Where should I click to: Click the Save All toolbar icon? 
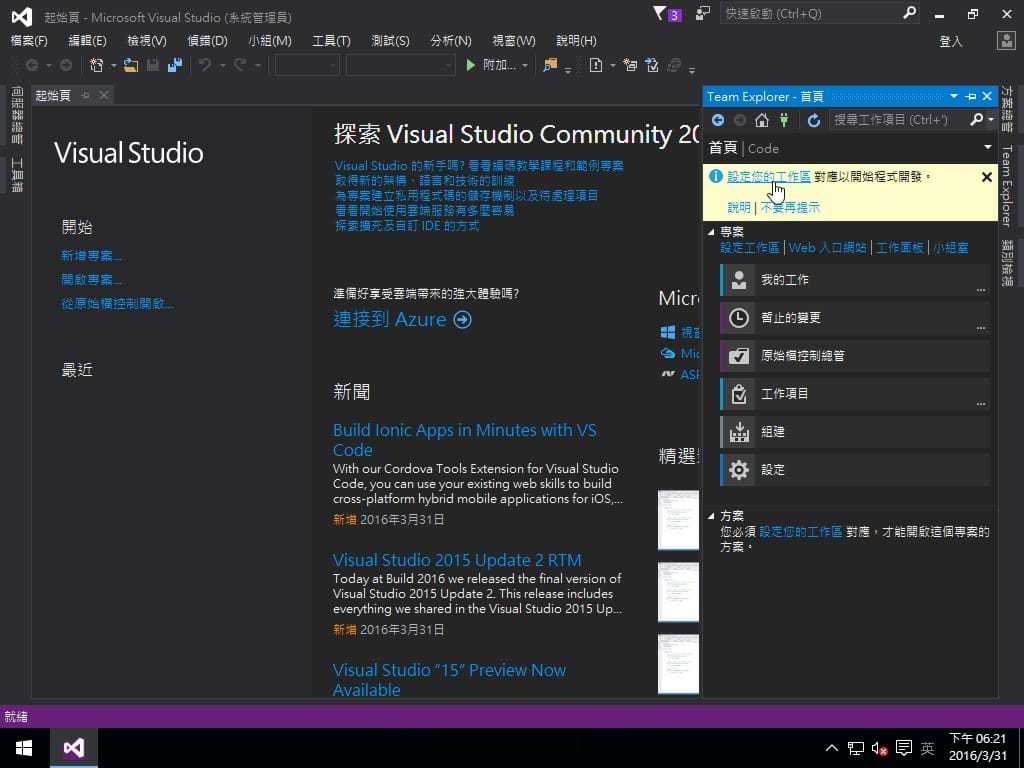click(174, 65)
